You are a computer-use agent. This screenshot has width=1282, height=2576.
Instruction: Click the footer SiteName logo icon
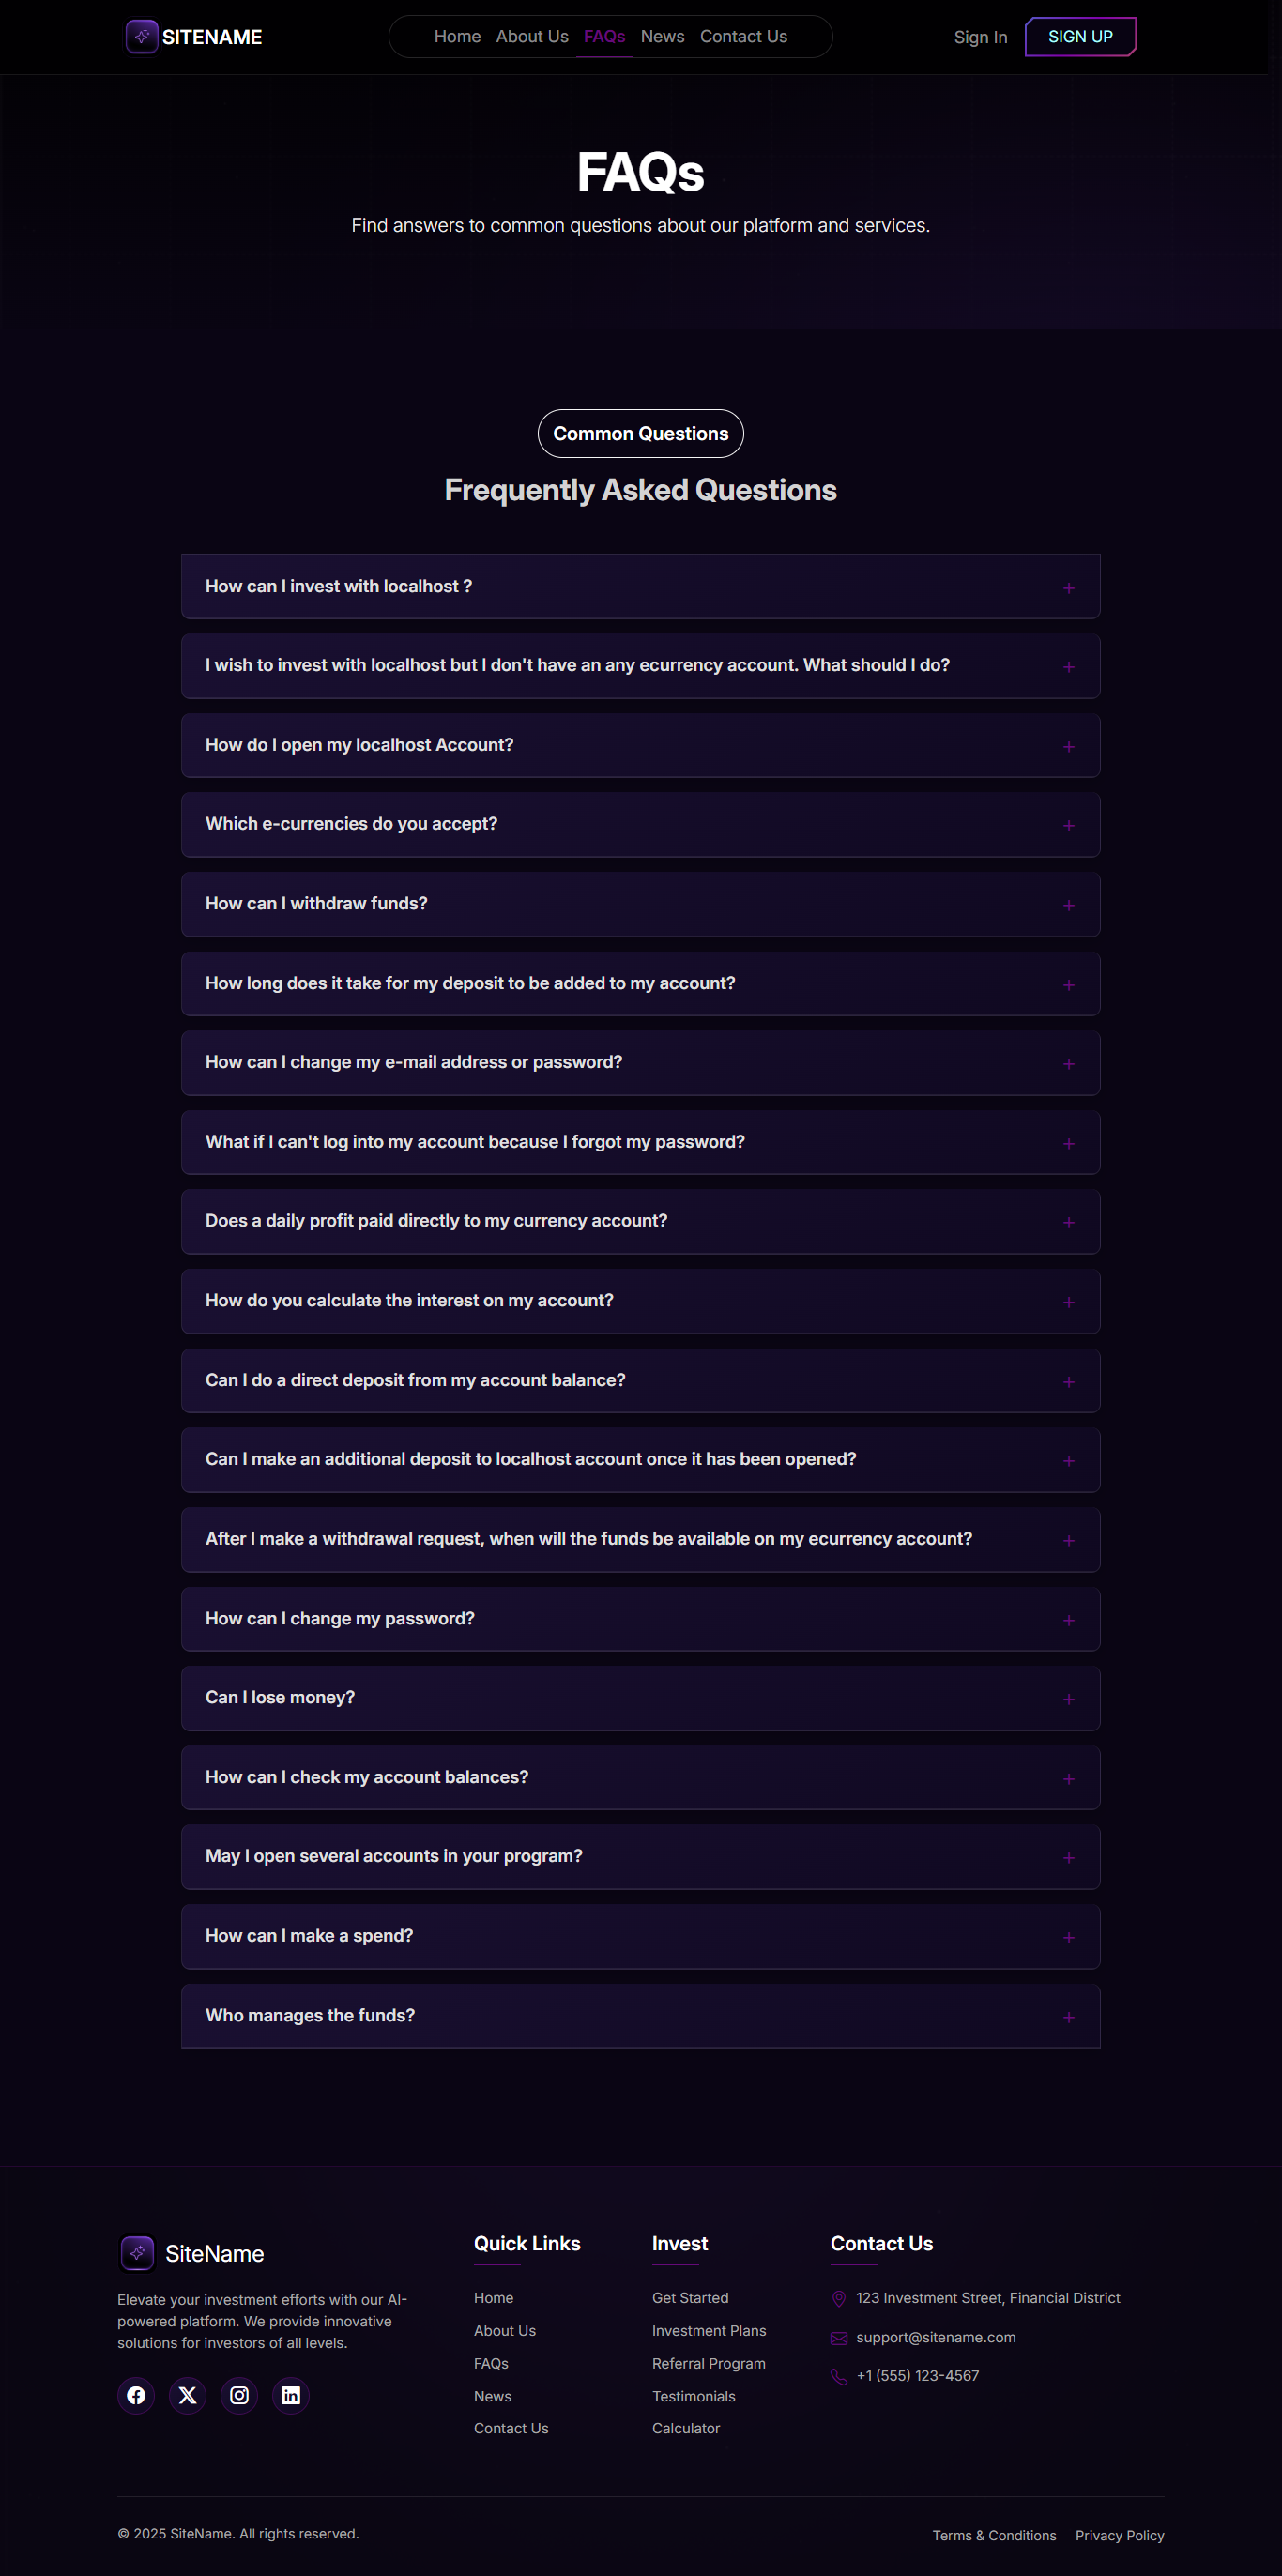(x=137, y=2253)
